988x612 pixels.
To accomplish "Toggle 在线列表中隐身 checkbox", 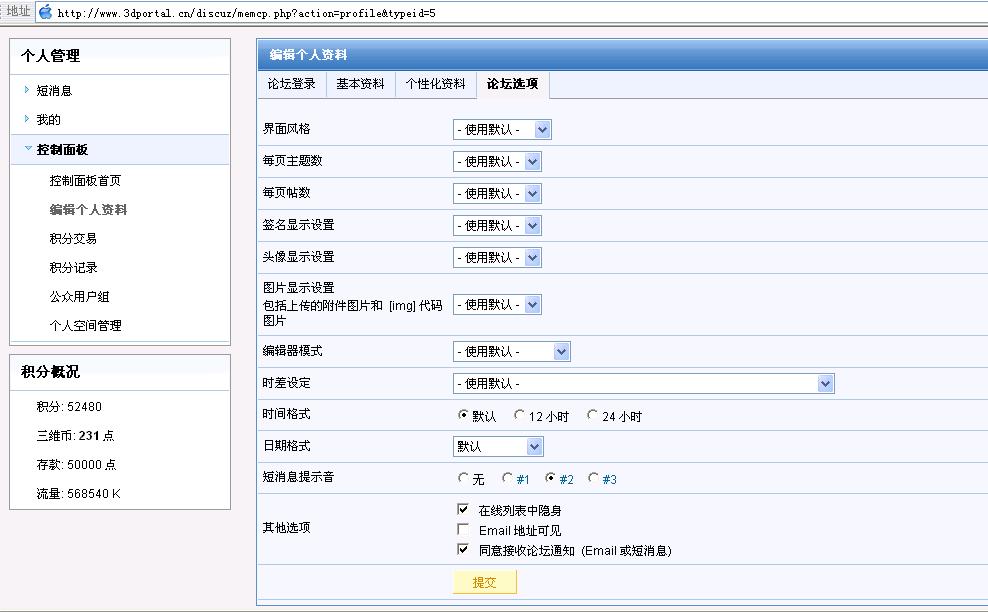I will pyautogui.click(x=463, y=509).
